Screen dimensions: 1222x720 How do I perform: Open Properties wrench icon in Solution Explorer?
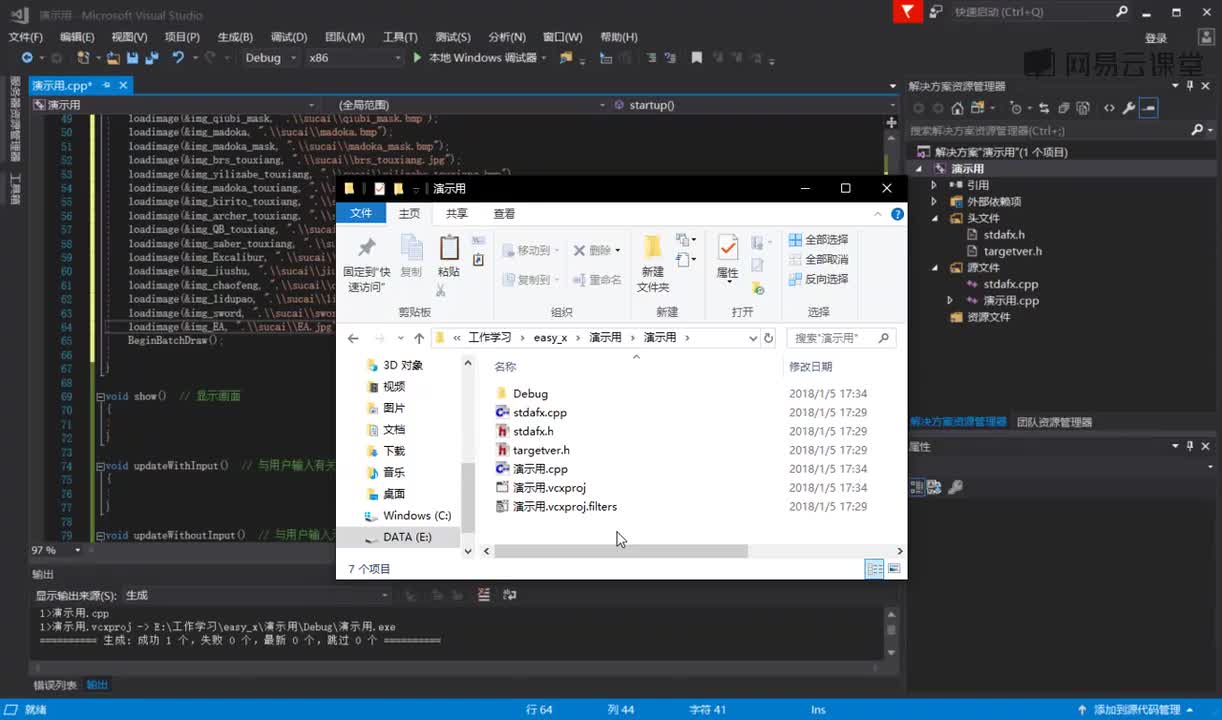1129,108
